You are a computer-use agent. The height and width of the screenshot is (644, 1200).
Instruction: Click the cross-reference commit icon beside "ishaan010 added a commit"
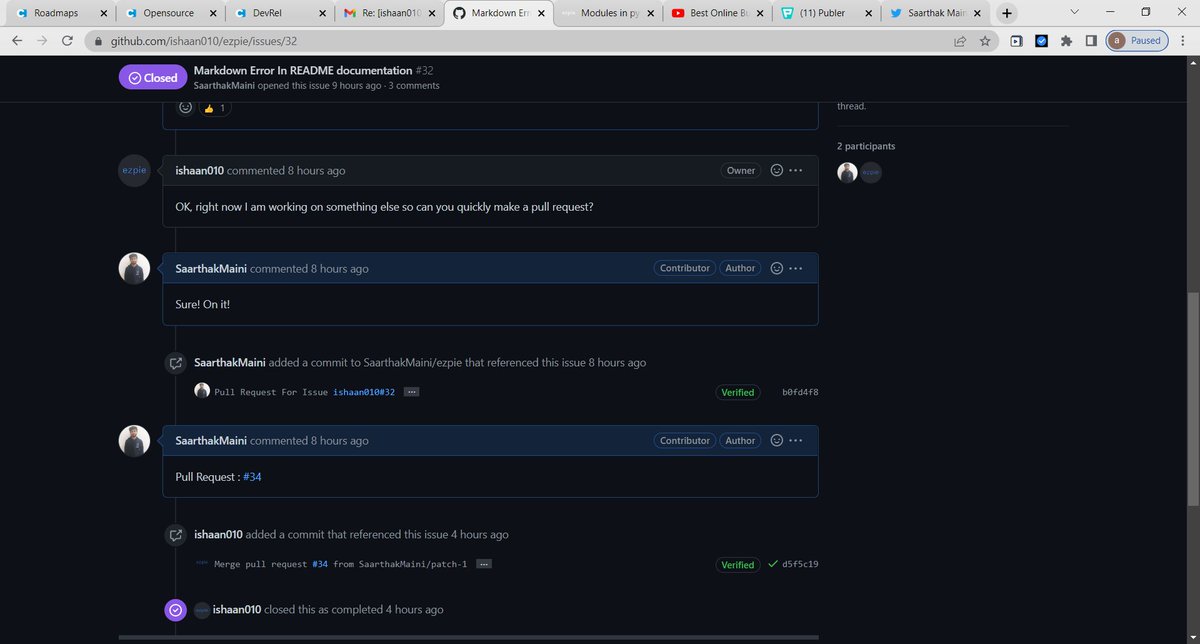click(175, 535)
